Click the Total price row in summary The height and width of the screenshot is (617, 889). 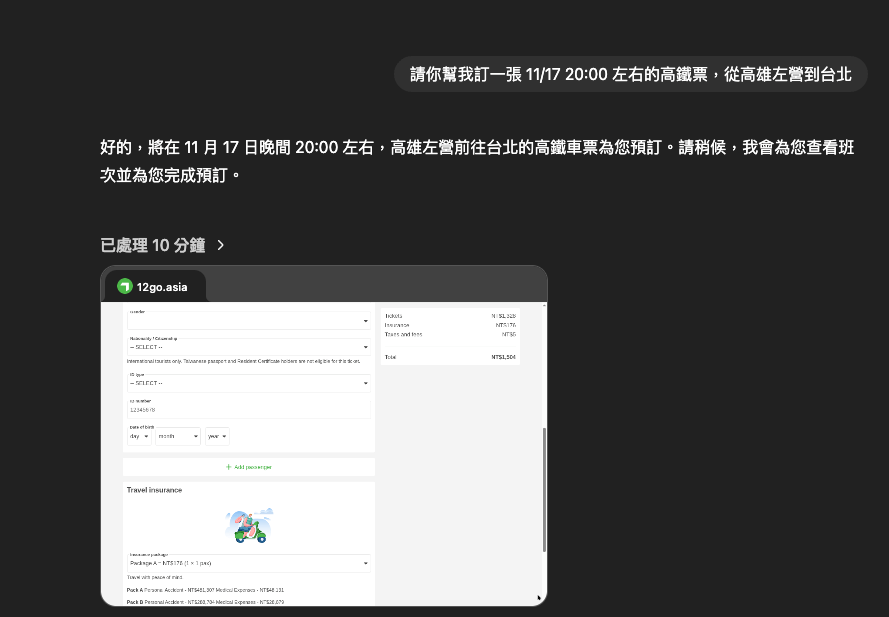[x=450, y=357]
